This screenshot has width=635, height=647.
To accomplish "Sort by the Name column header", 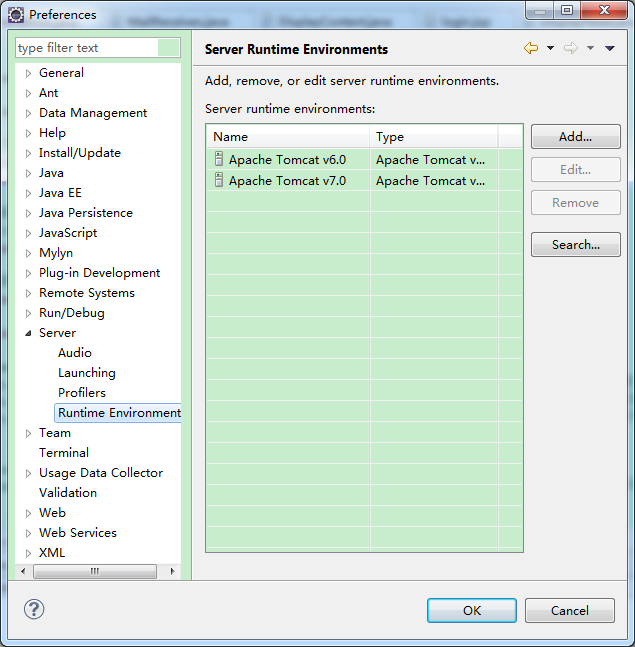I will [x=288, y=137].
